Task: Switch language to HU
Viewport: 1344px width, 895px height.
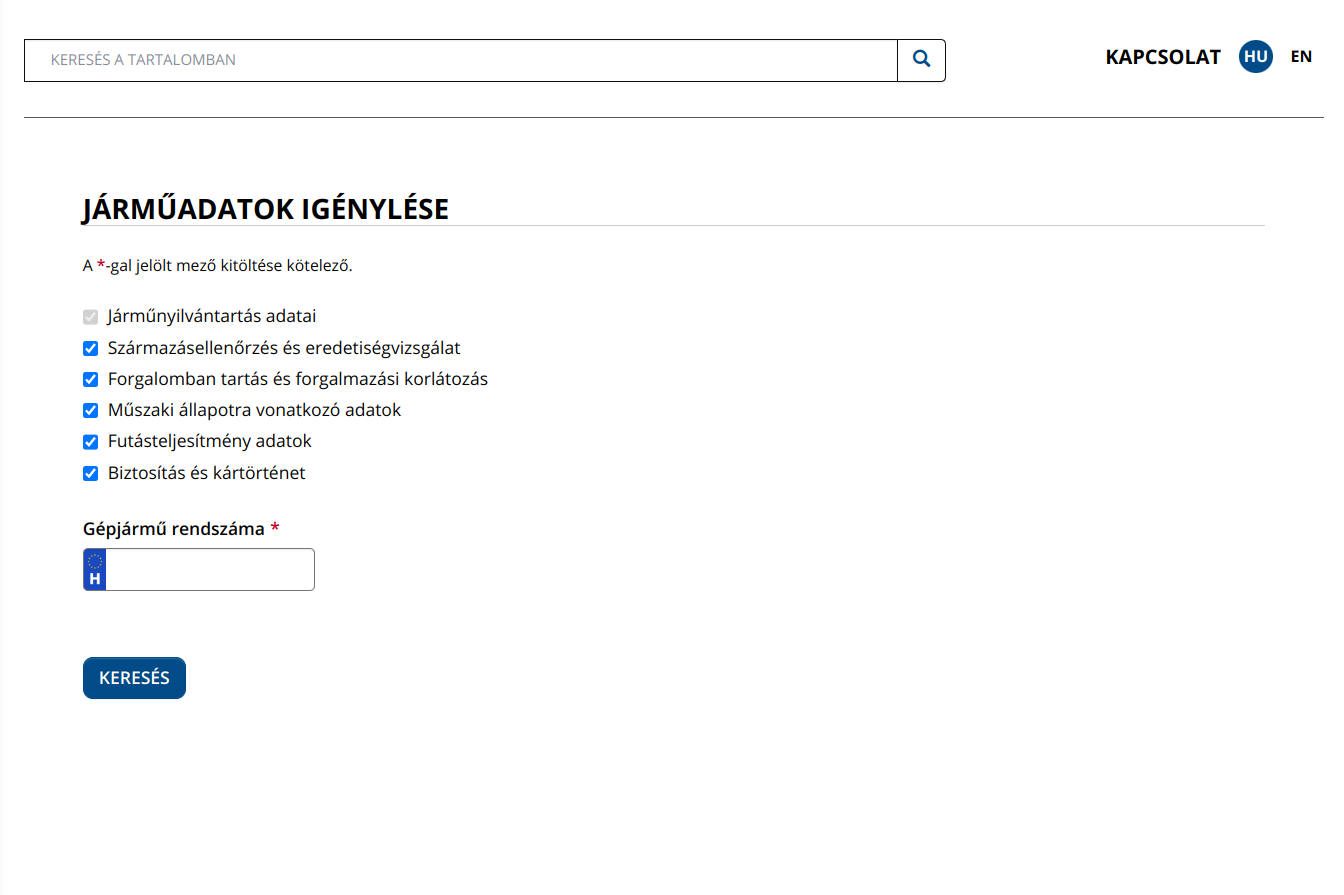Action: click(x=1255, y=57)
